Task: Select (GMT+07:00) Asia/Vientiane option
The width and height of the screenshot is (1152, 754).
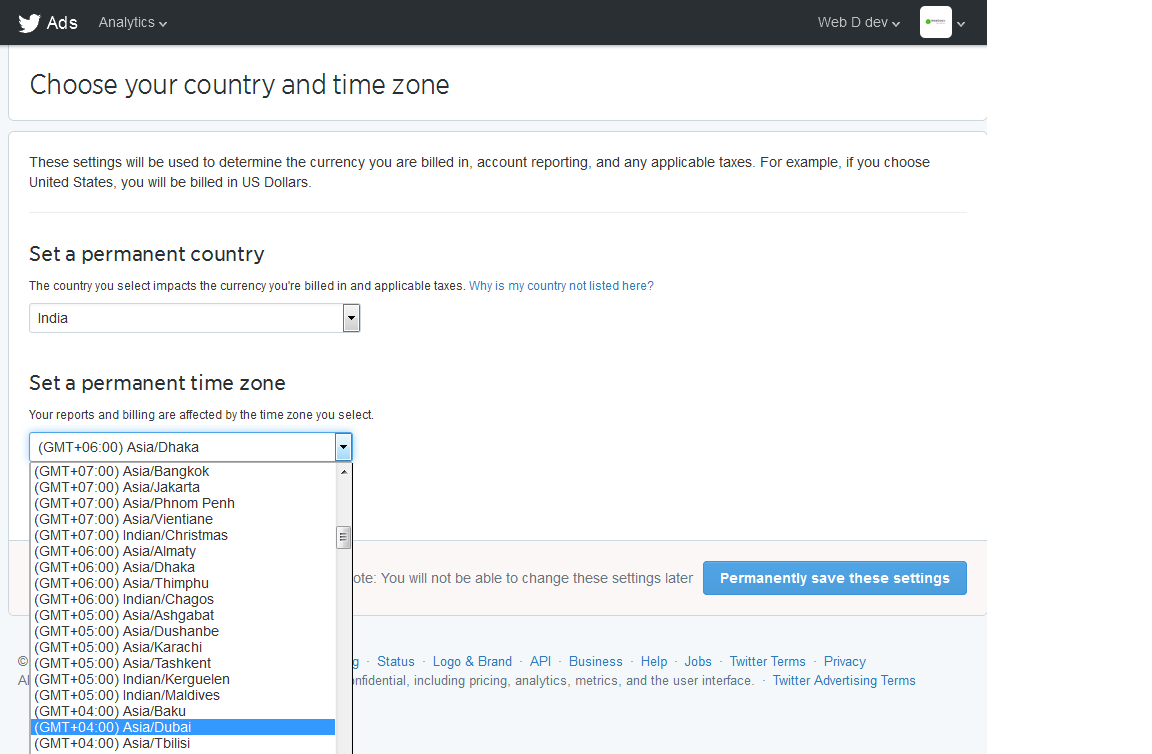Action: point(183,520)
